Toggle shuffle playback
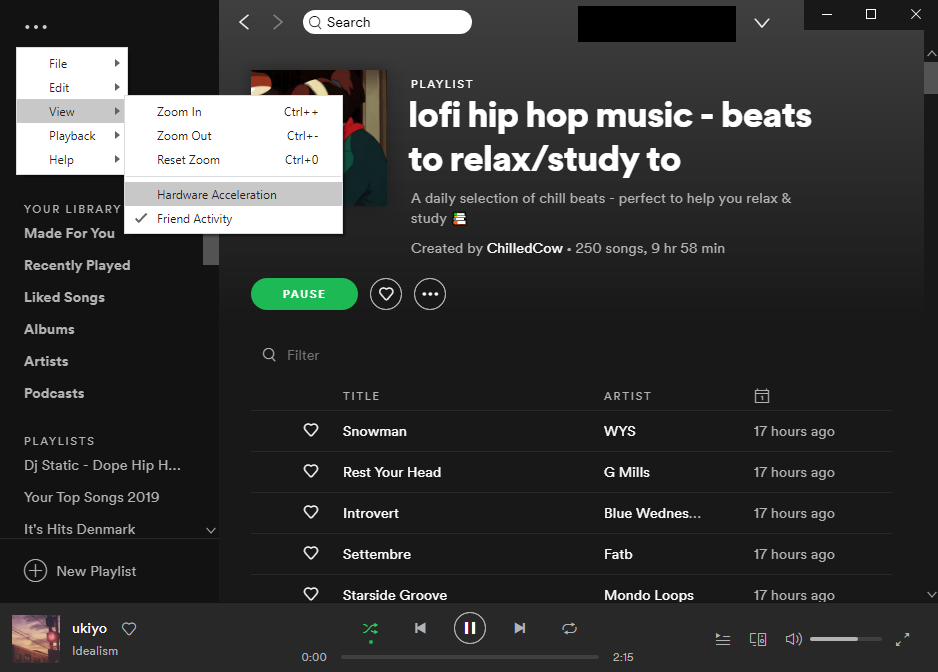This screenshot has height=672, width=938. click(x=370, y=628)
